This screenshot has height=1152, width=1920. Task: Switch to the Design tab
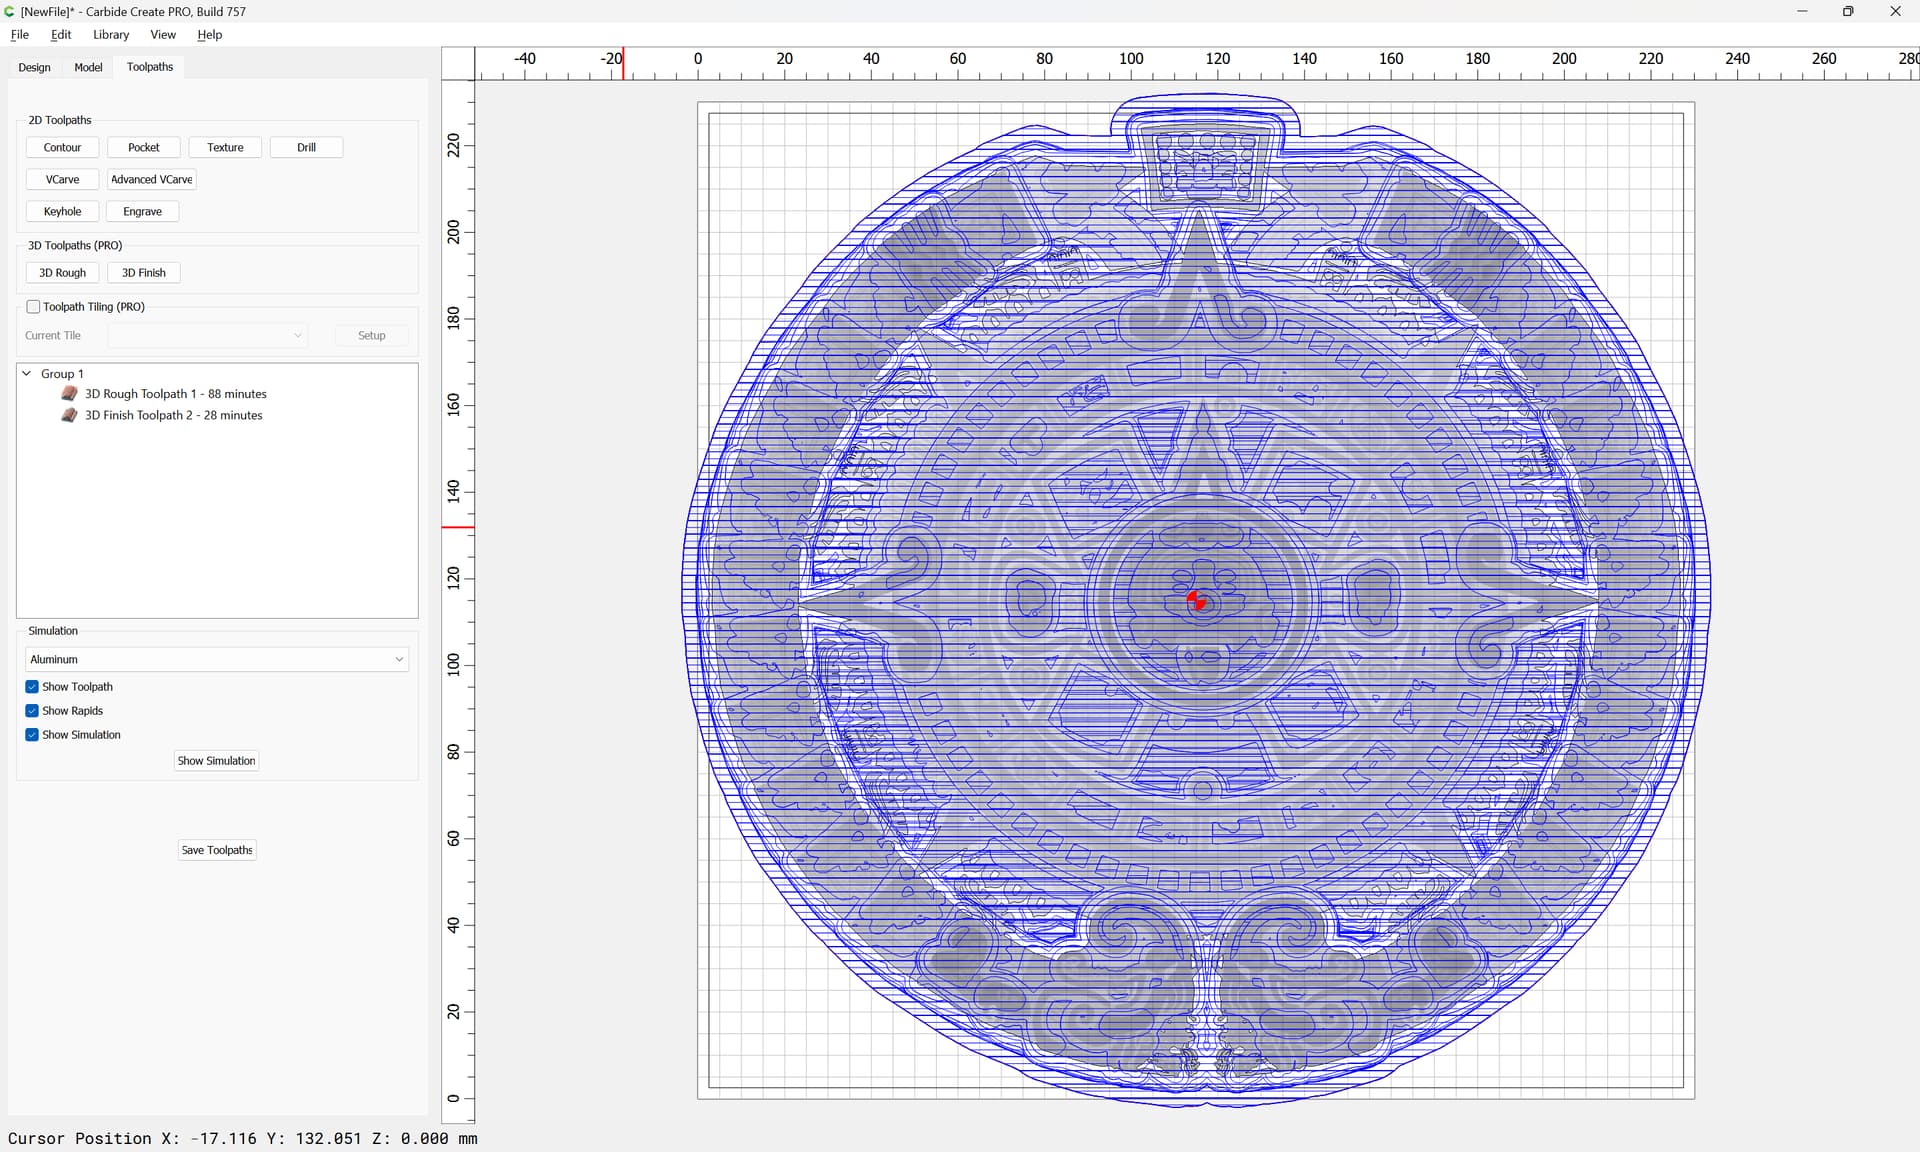34,67
